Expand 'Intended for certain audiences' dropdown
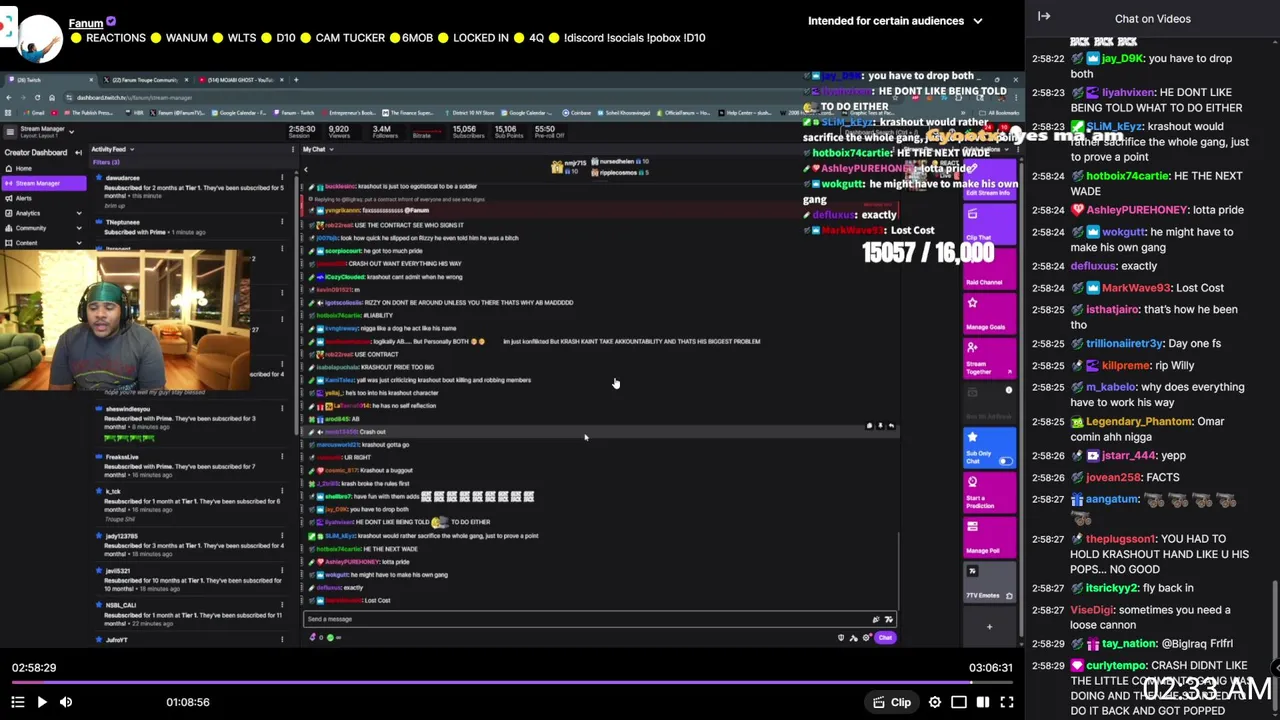This screenshot has height=720, width=1280. tap(895, 20)
